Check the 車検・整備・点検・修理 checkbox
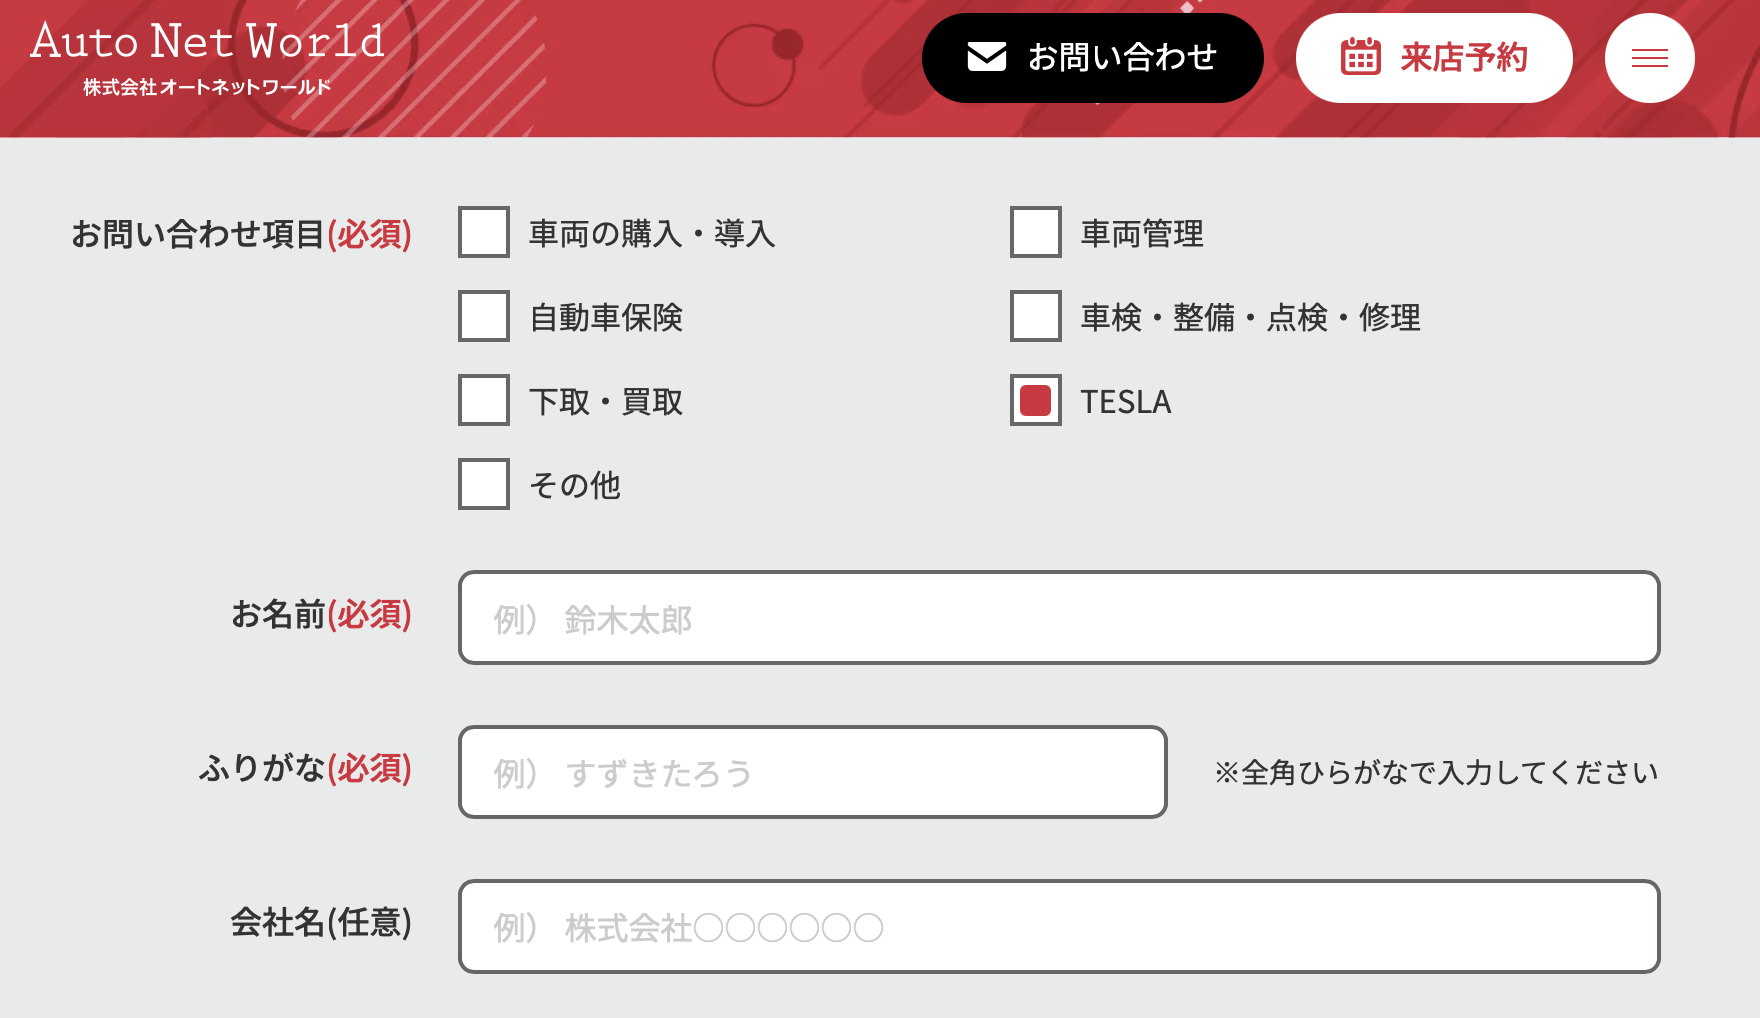 (x=1036, y=316)
